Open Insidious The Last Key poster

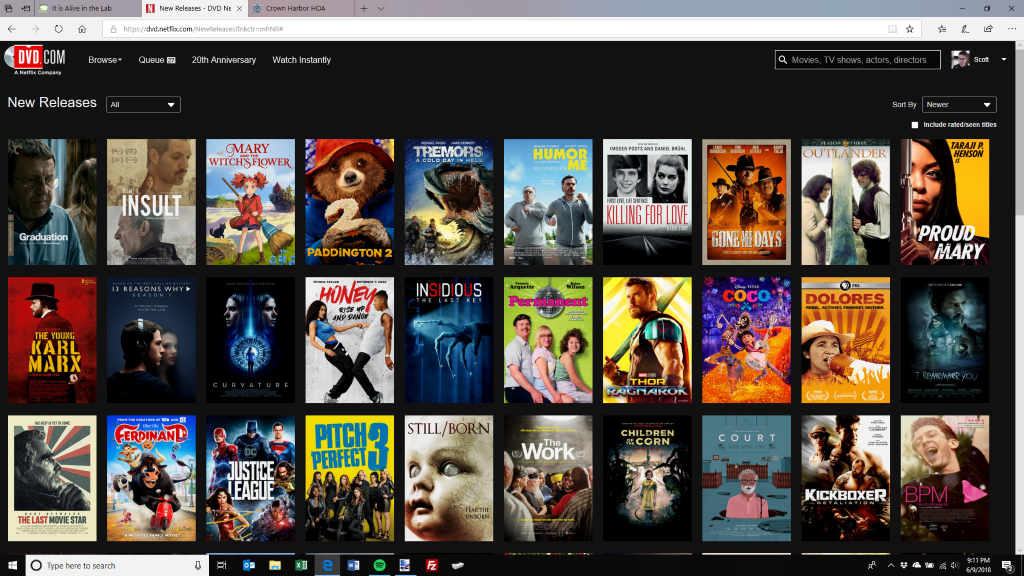point(449,340)
